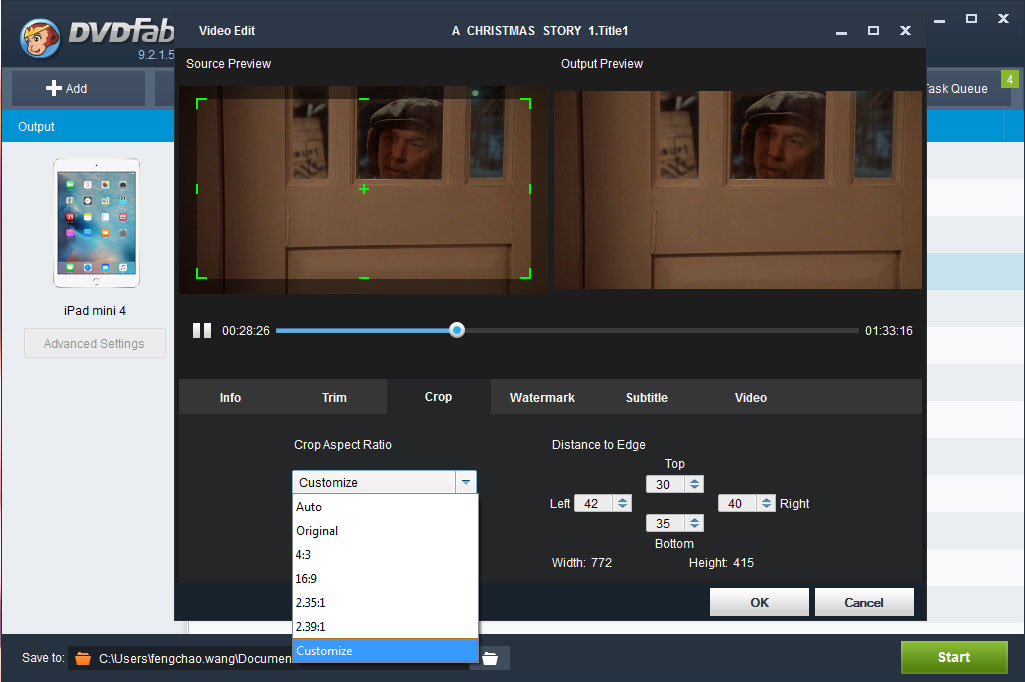This screenshot has height=682, width=1025.
Task: Collapse the Crop Aspect Ratio dropdown arrow
Action: point(465,482)
